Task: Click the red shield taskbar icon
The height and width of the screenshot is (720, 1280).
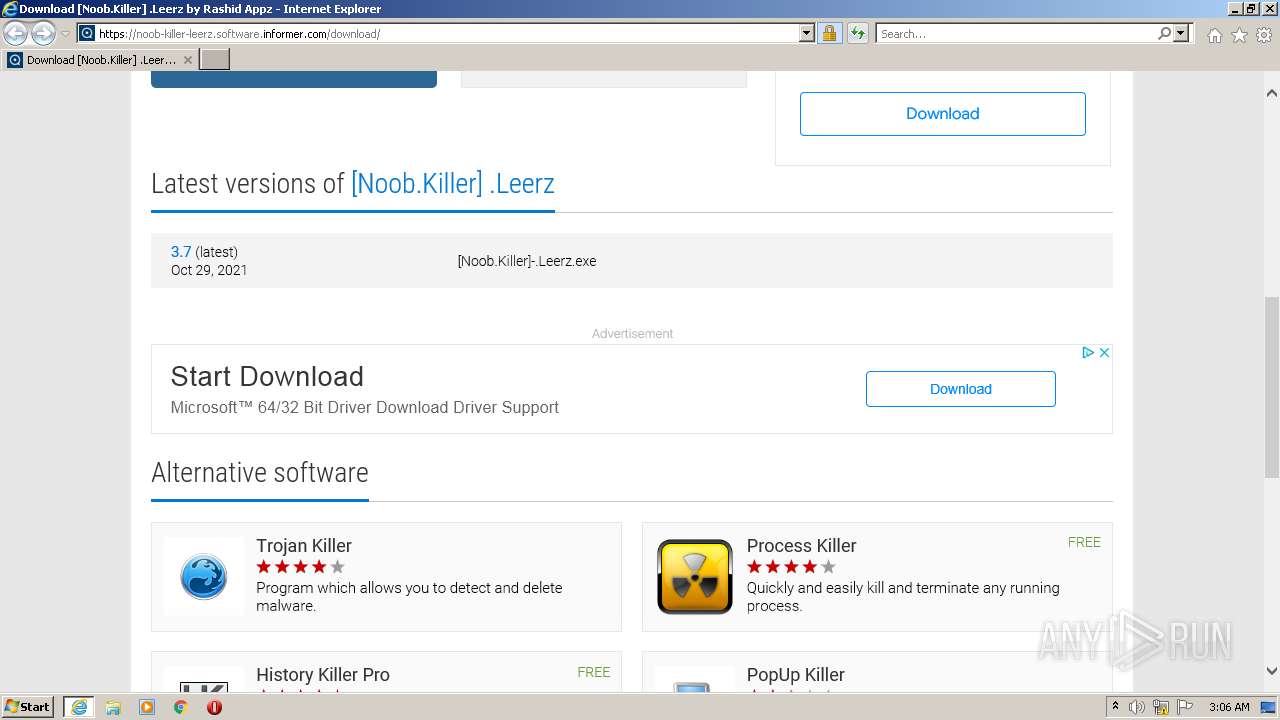Action: point(214,707)
